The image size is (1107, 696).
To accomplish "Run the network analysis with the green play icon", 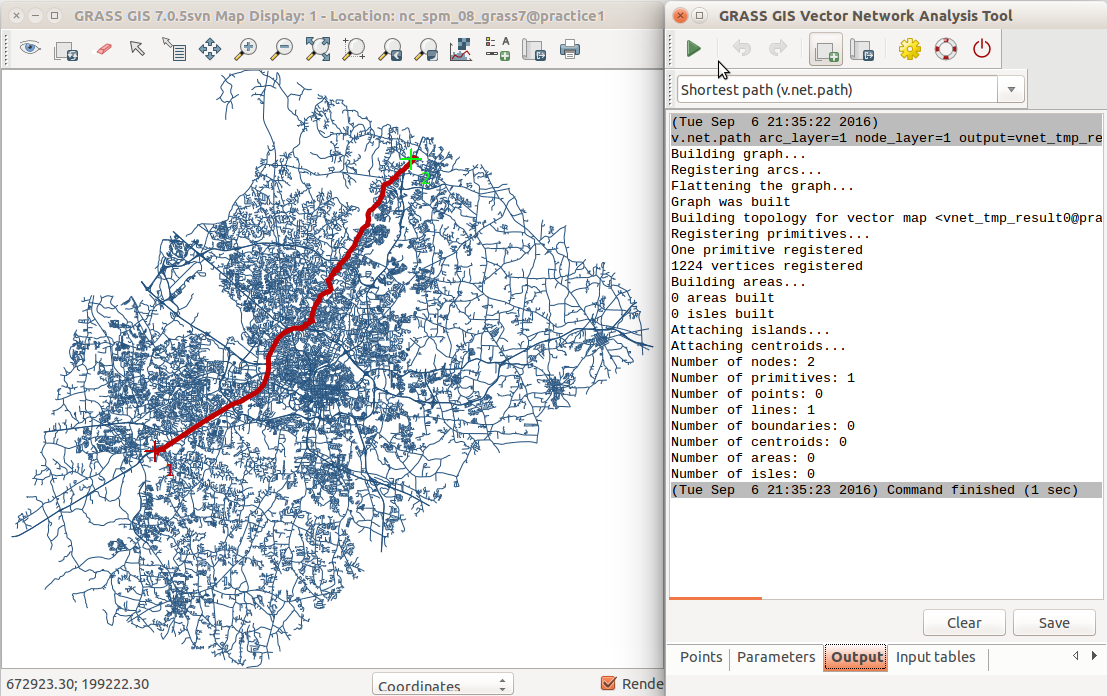I will coord(693,48).
